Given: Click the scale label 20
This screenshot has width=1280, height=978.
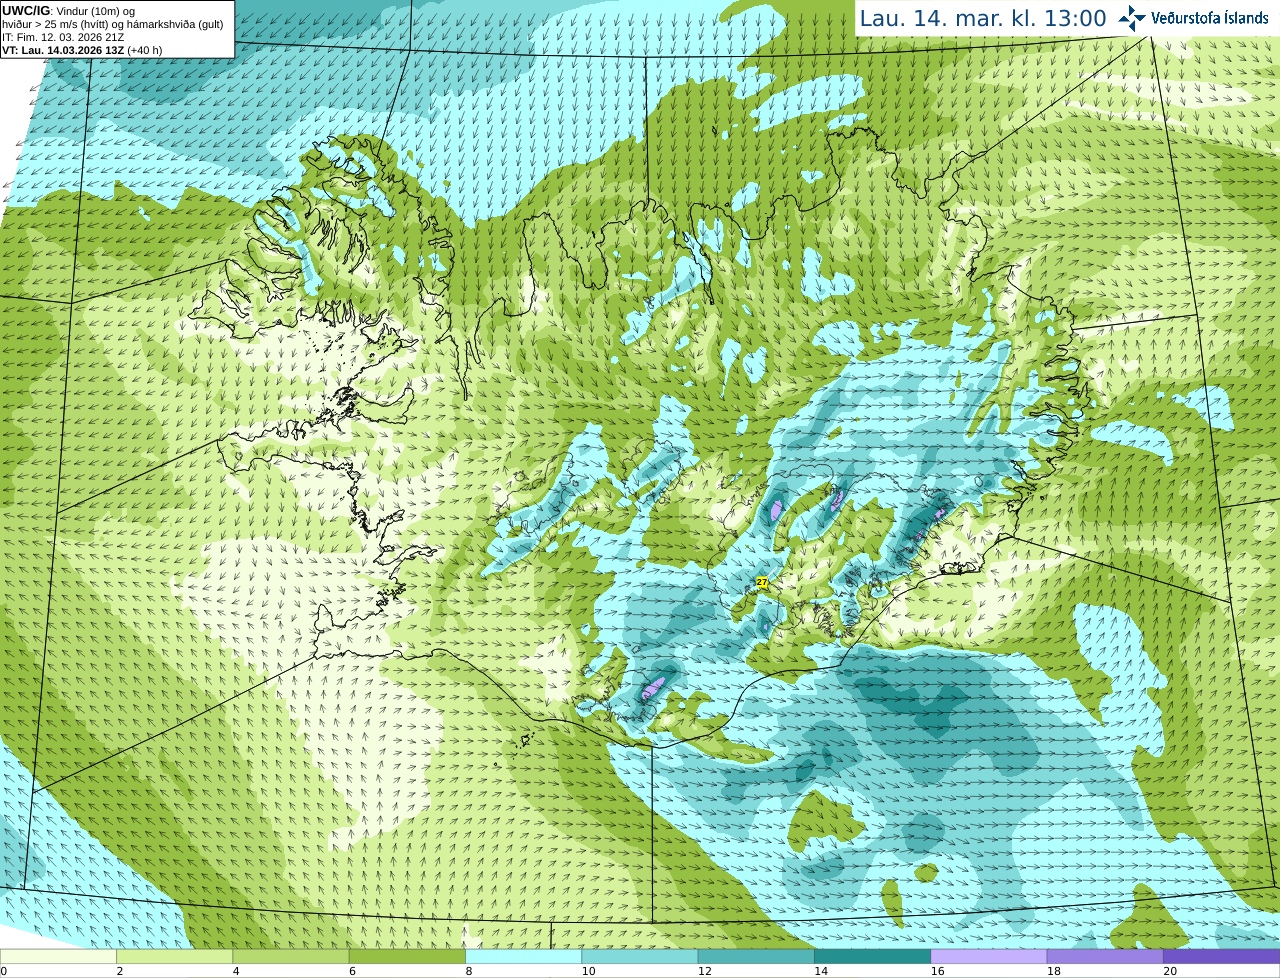Looking at the screenshot, I should [x=1170, y=971].
